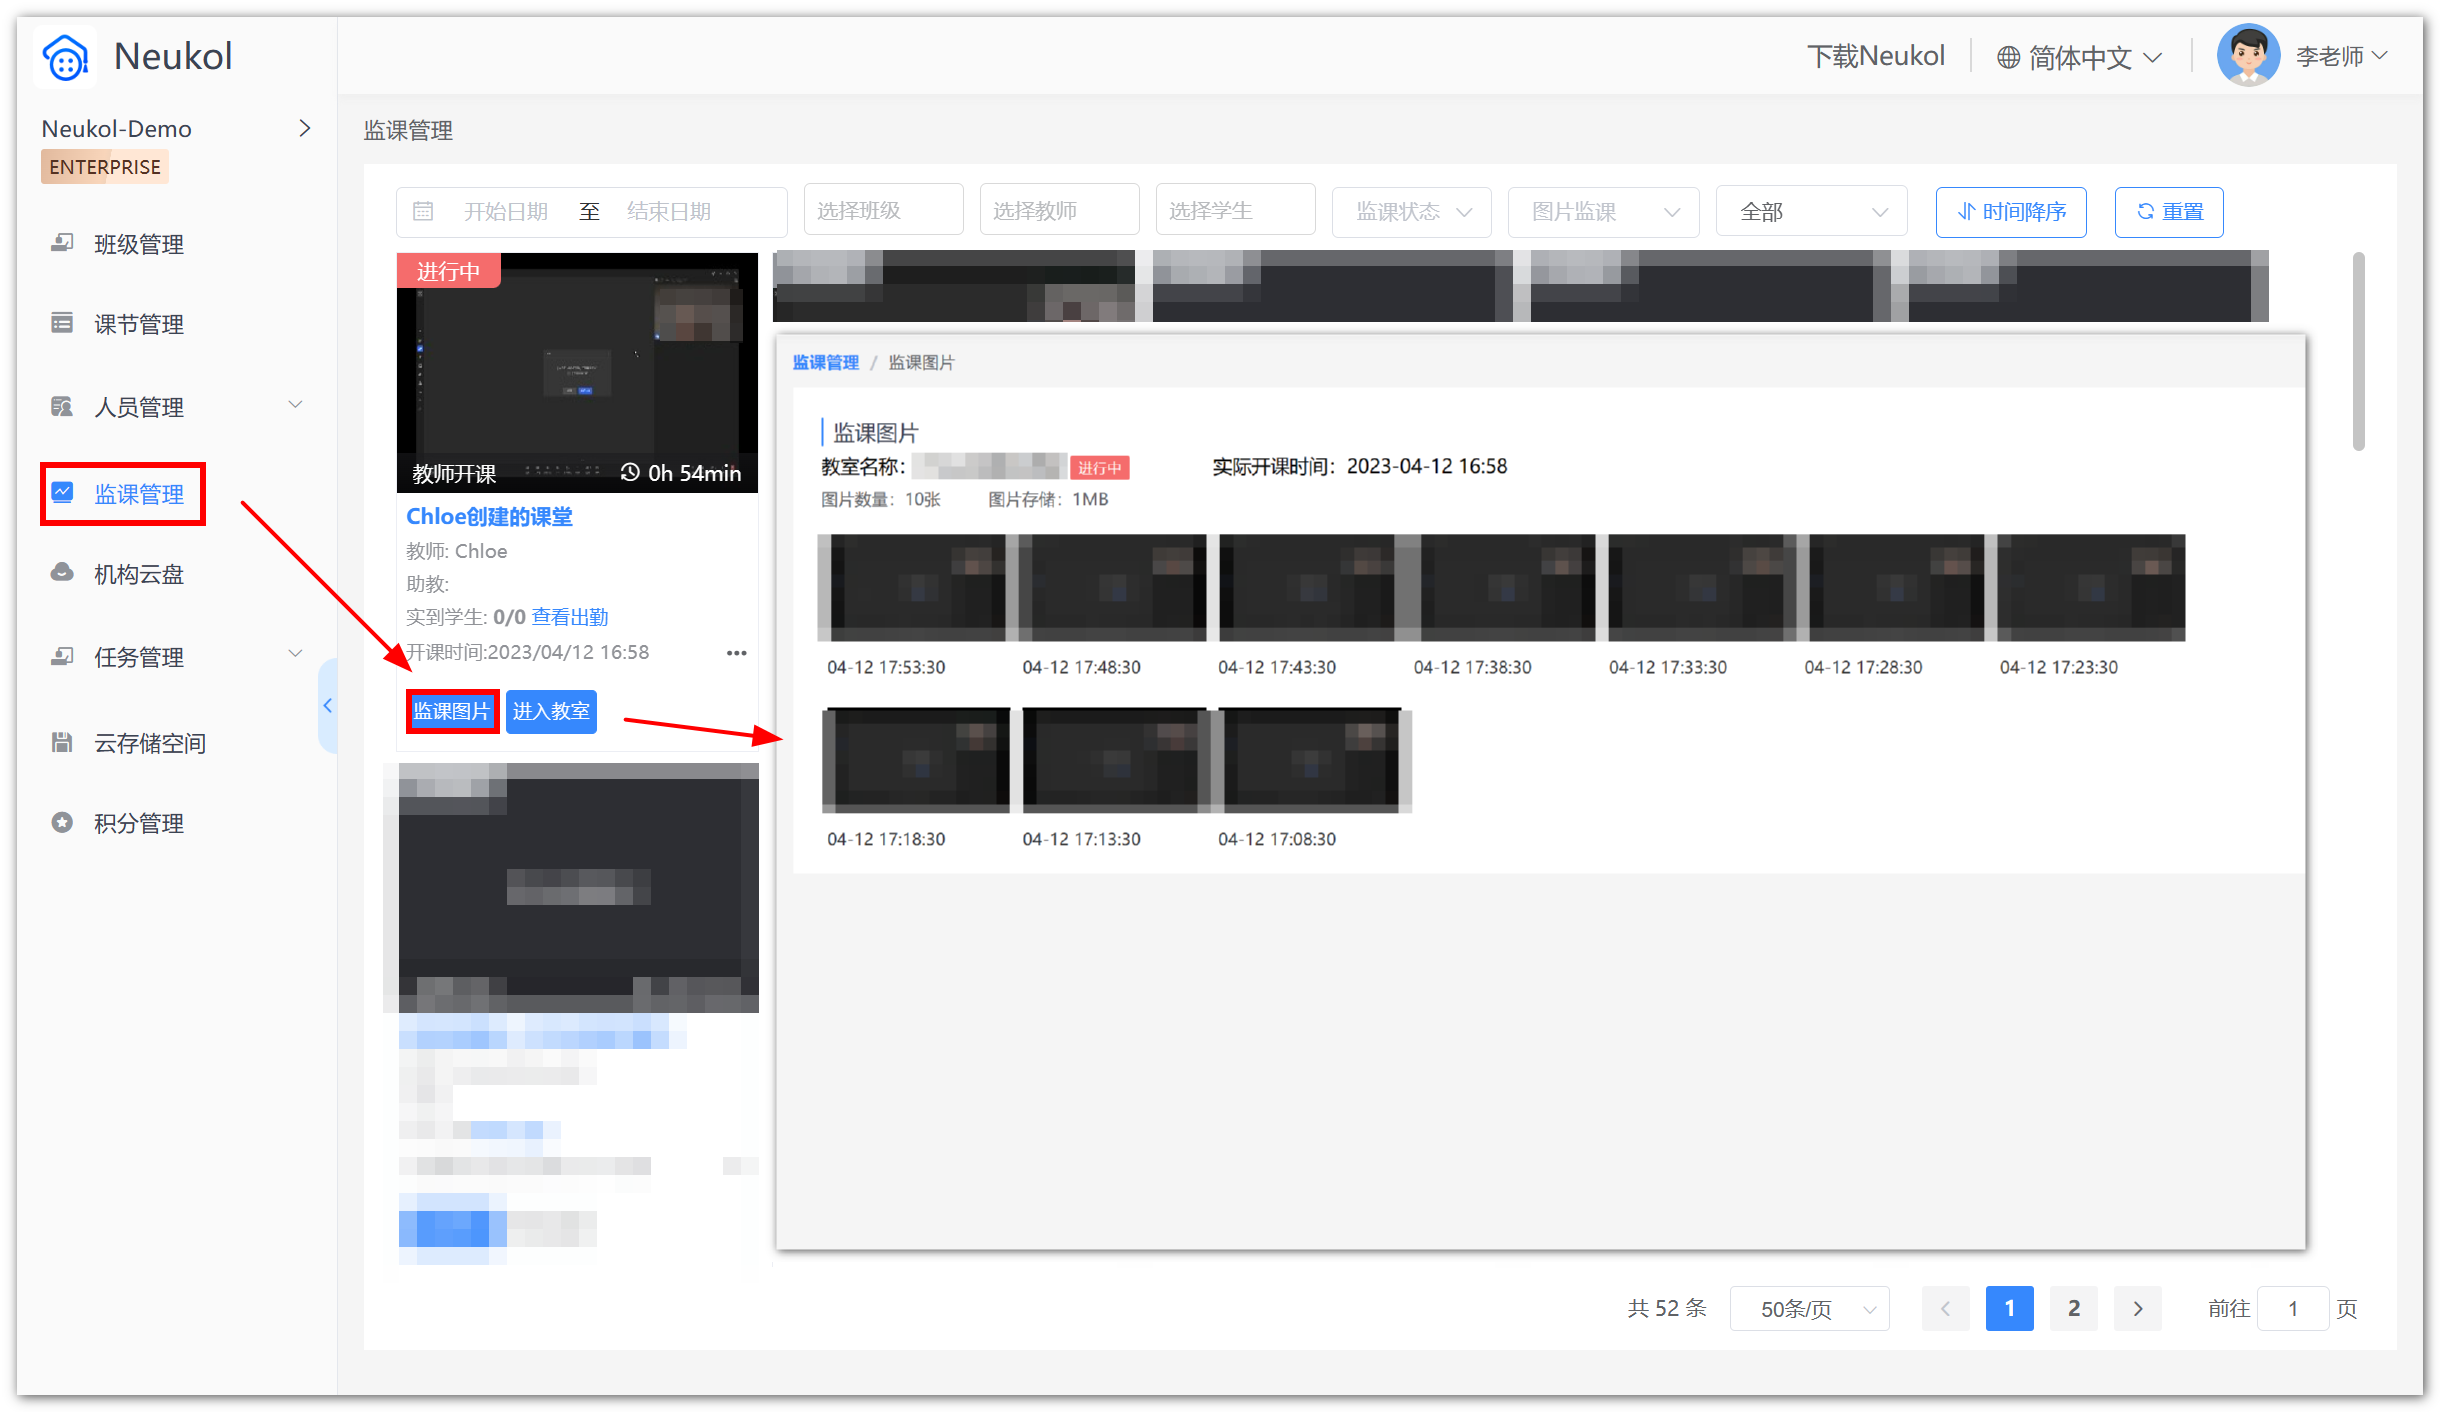The width and height of the screenshot is (2440, 1412).
Task: Open the 图片监课 dropdown
Action: 1603,211
